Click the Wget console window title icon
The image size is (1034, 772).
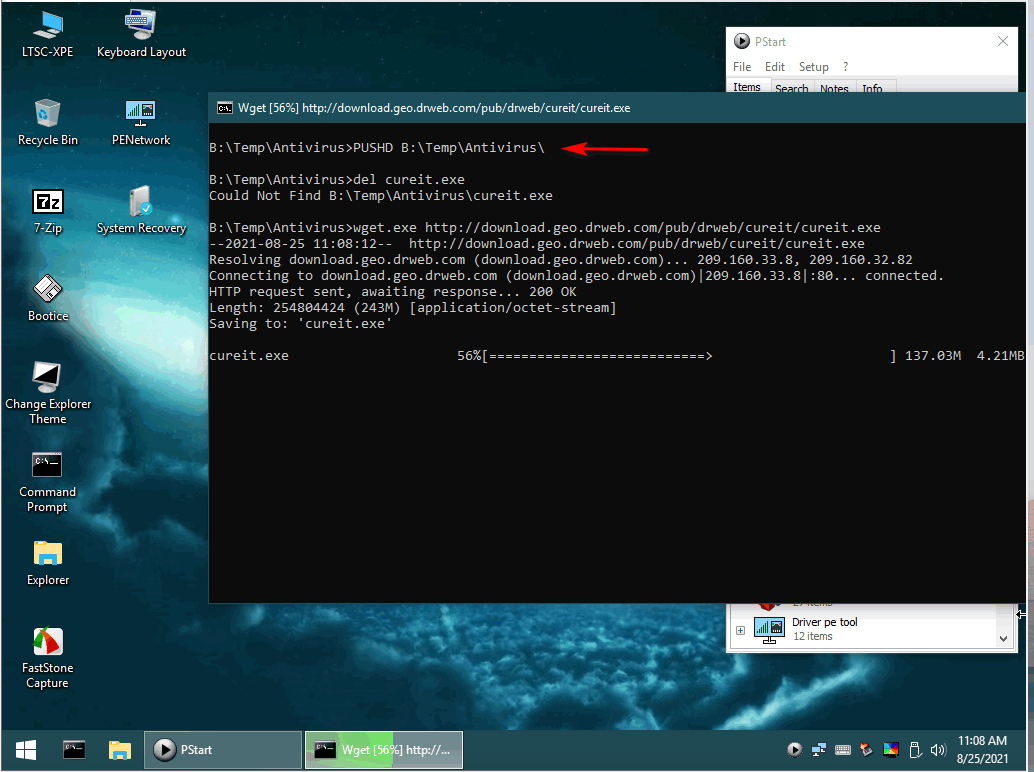225,108
